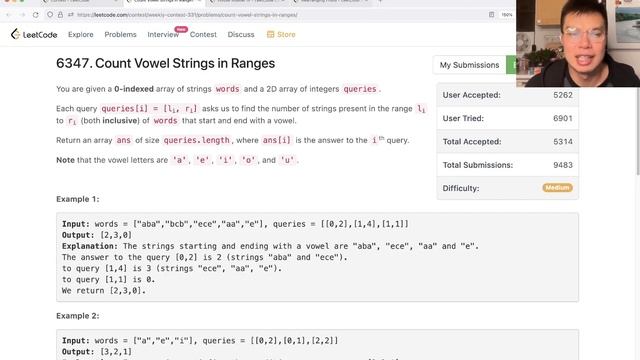Image resolution: width=640 pixels, height=360 pixels.
Task: Click the padlock site security icon
Action: click(60, 15)
